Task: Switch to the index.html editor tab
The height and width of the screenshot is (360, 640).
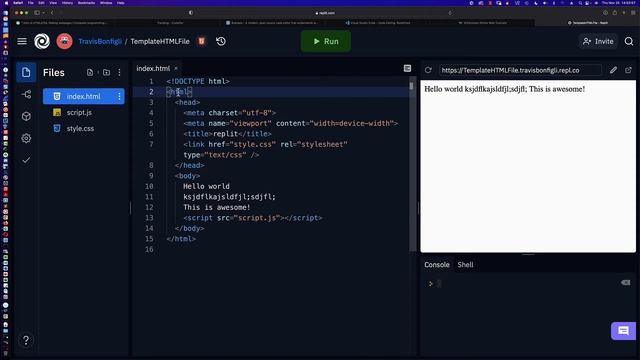Action: click(x=153, y=69)
